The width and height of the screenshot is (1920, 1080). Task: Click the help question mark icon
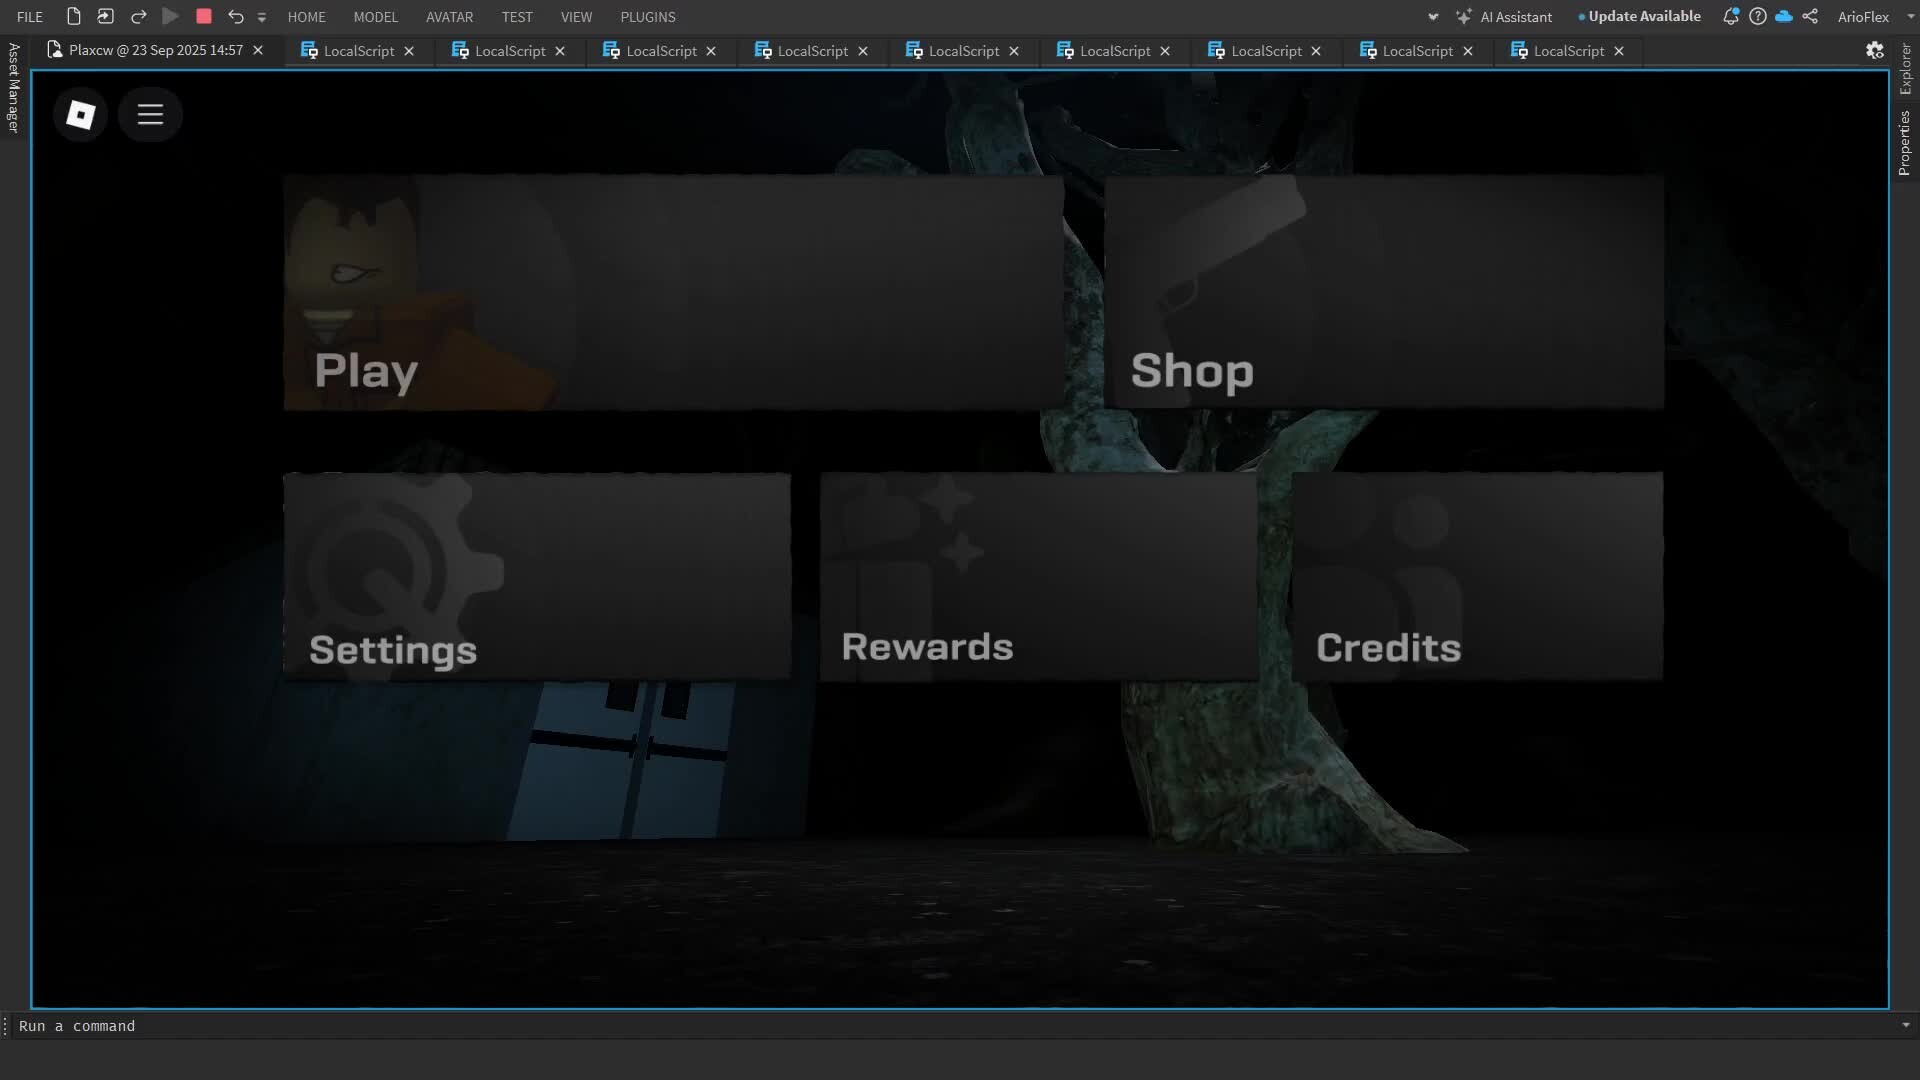point(1758,16)
